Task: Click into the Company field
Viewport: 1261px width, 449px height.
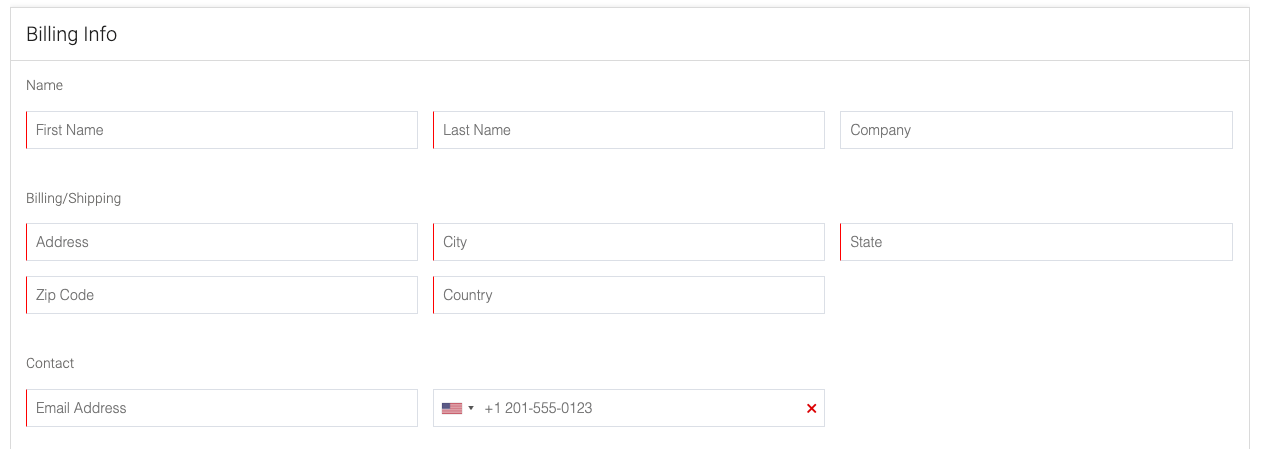Action: (x=1036, y=130)
